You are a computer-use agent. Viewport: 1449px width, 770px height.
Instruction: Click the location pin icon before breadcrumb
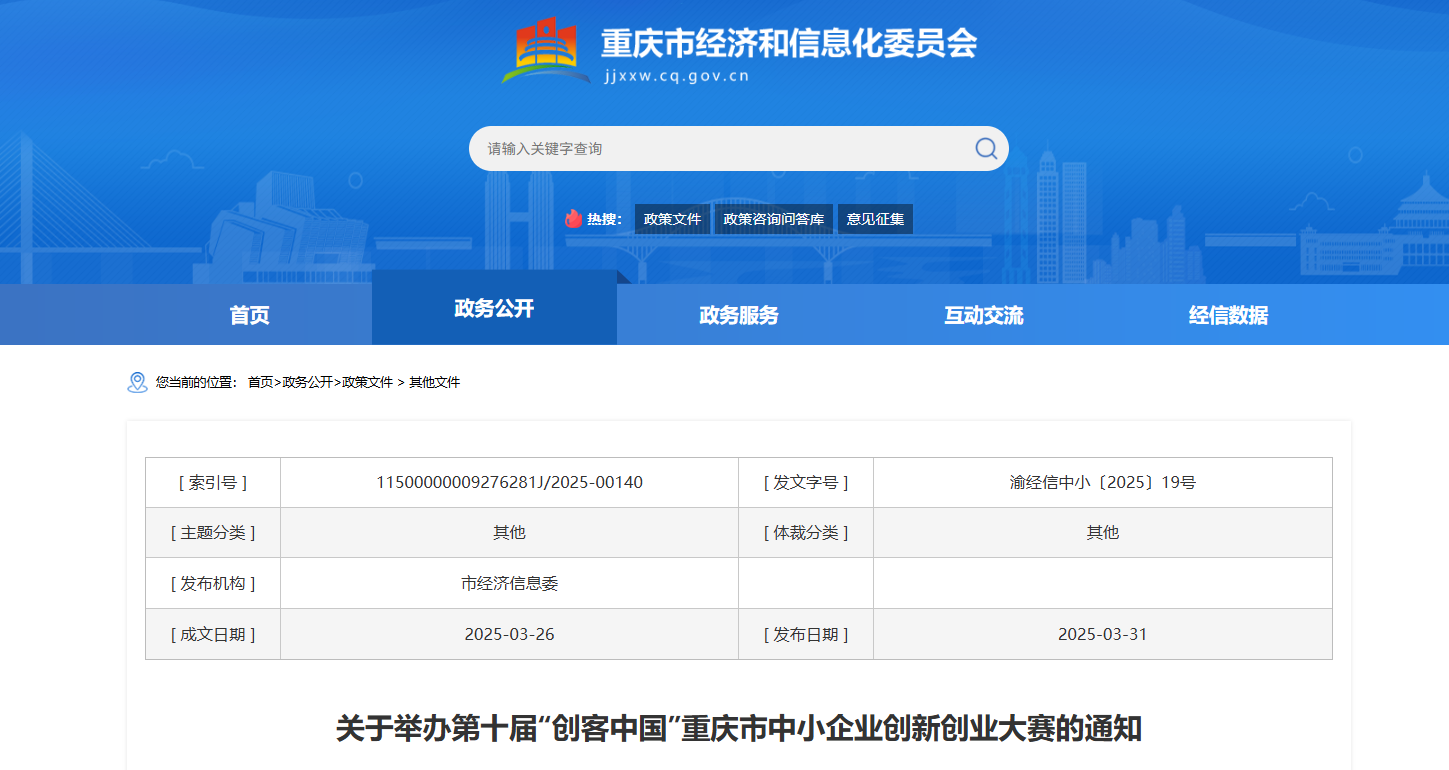coord(136,381)
